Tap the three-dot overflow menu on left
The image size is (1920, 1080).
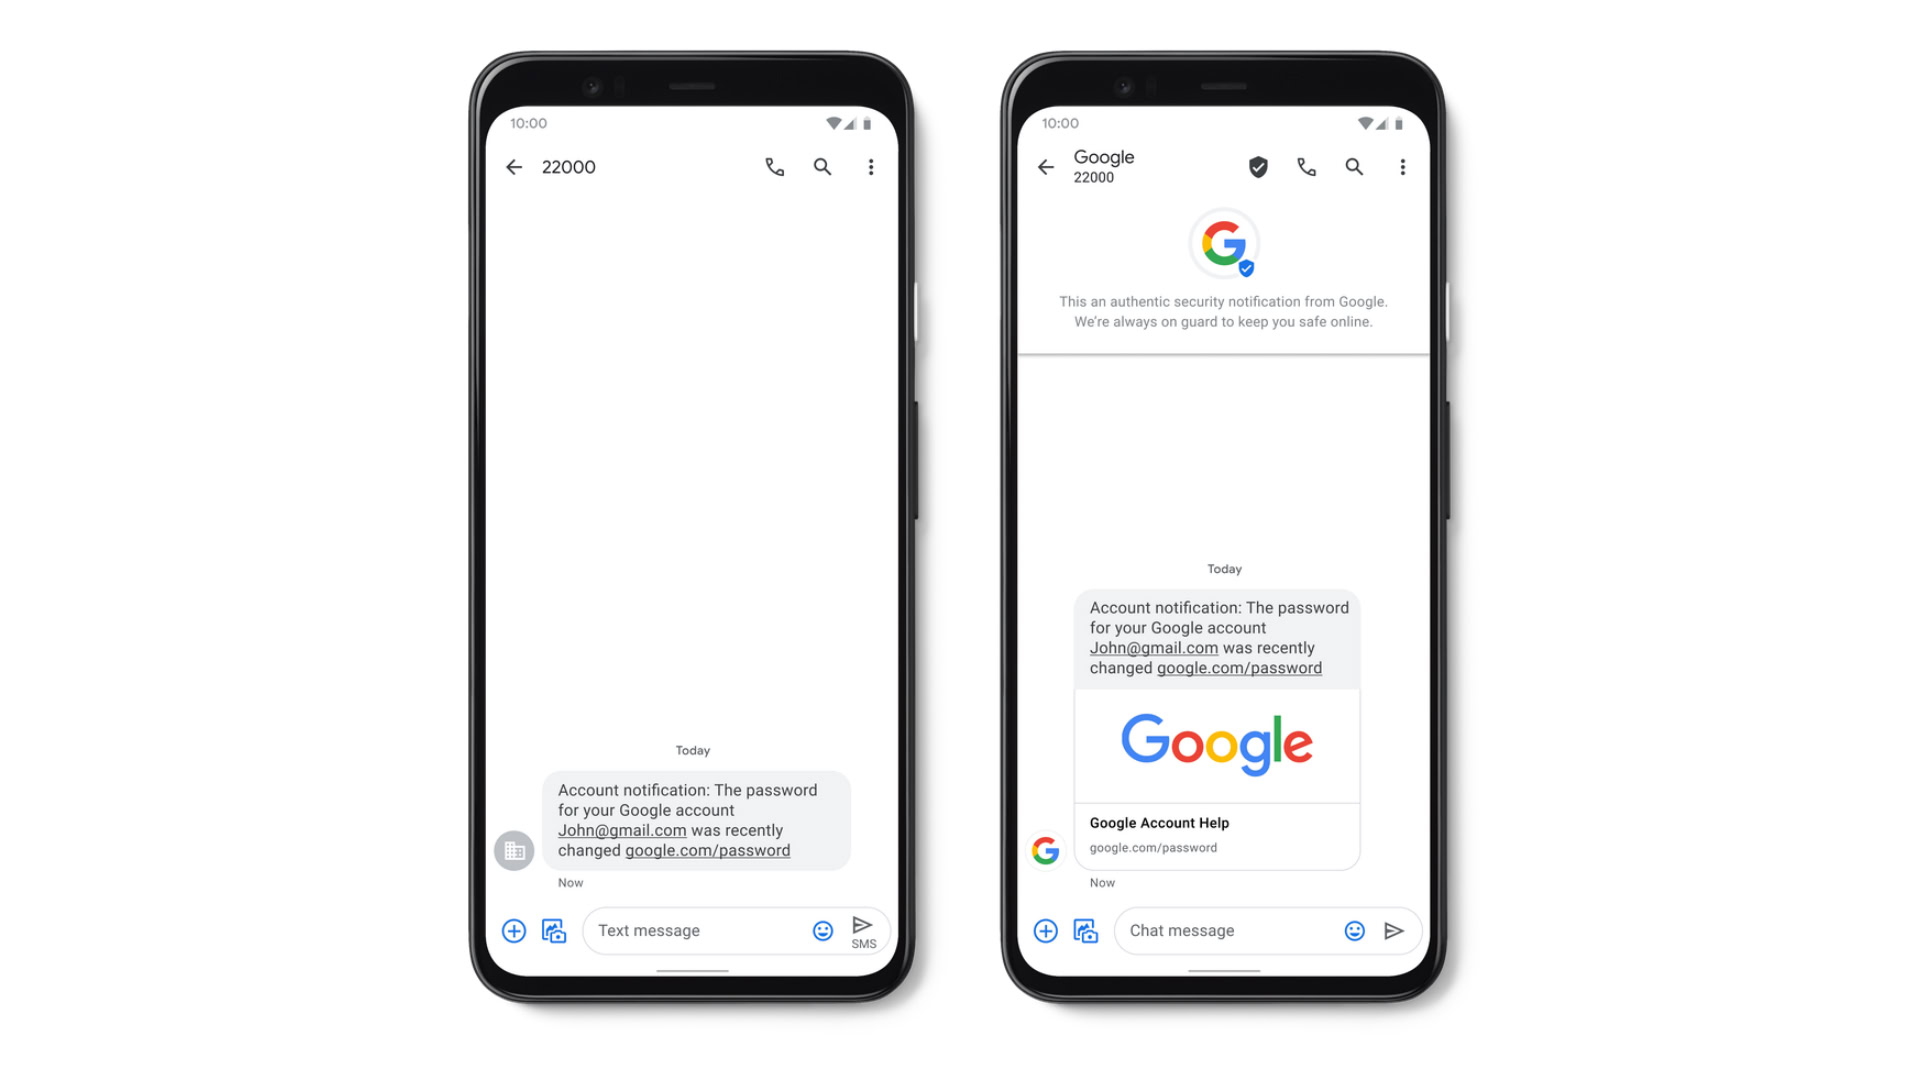coord(868,166)
